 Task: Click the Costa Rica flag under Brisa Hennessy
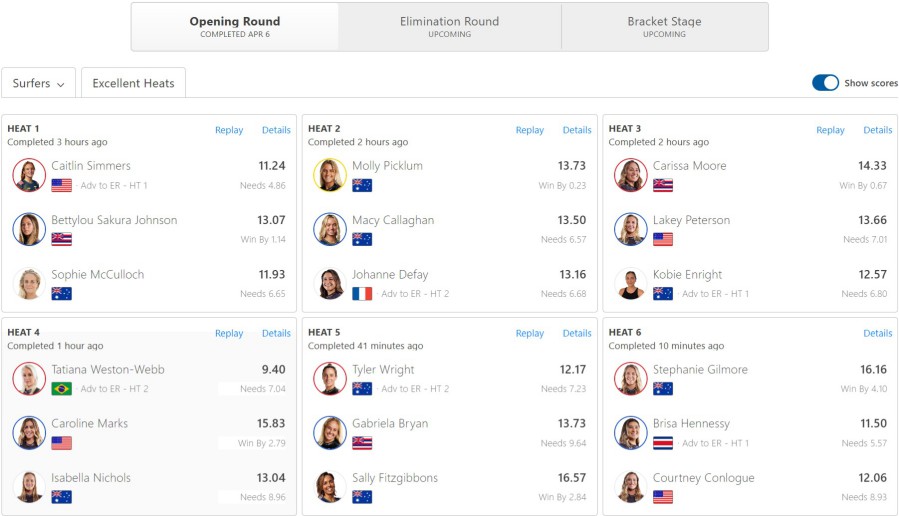[663, 443]
